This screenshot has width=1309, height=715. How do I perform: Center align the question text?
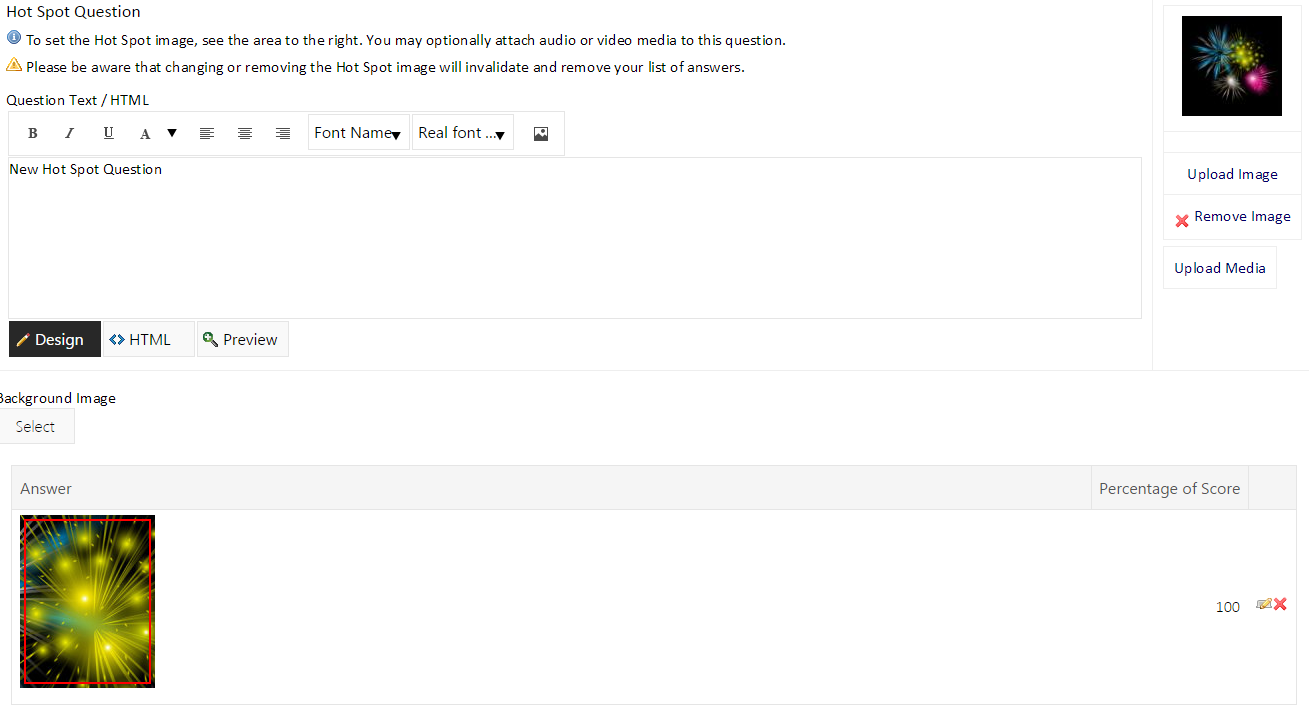tap(245, 133)
